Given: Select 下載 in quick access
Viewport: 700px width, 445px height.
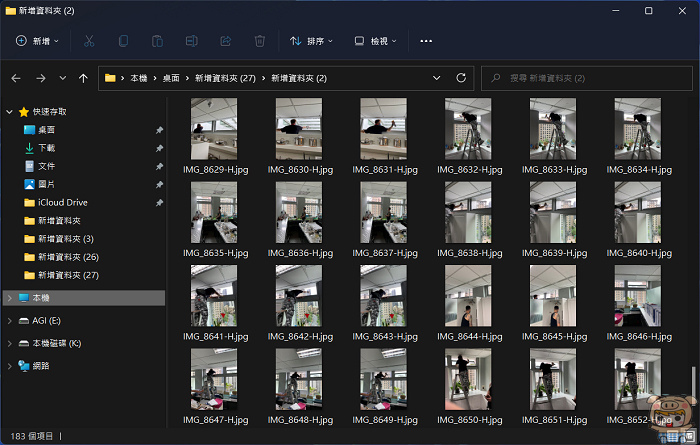Looking at the screenshot, I should tap(46, 148).
